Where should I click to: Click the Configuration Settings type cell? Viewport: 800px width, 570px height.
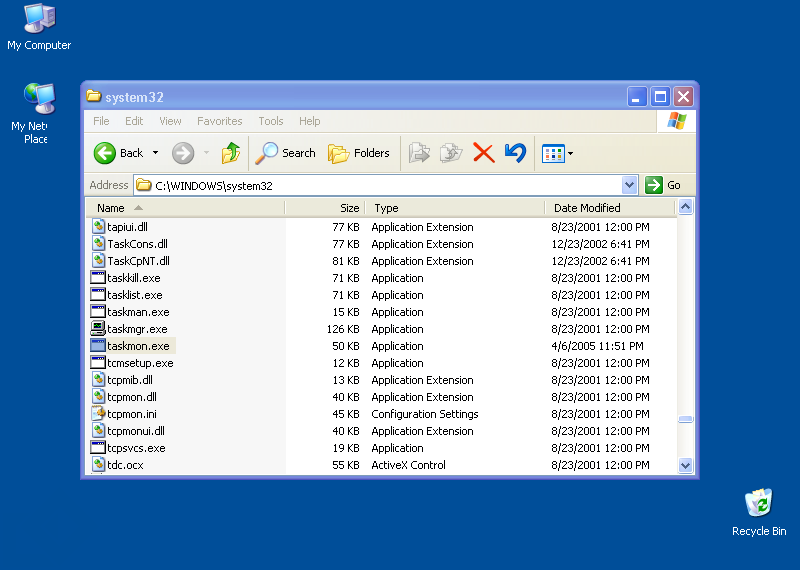[425, 414]
